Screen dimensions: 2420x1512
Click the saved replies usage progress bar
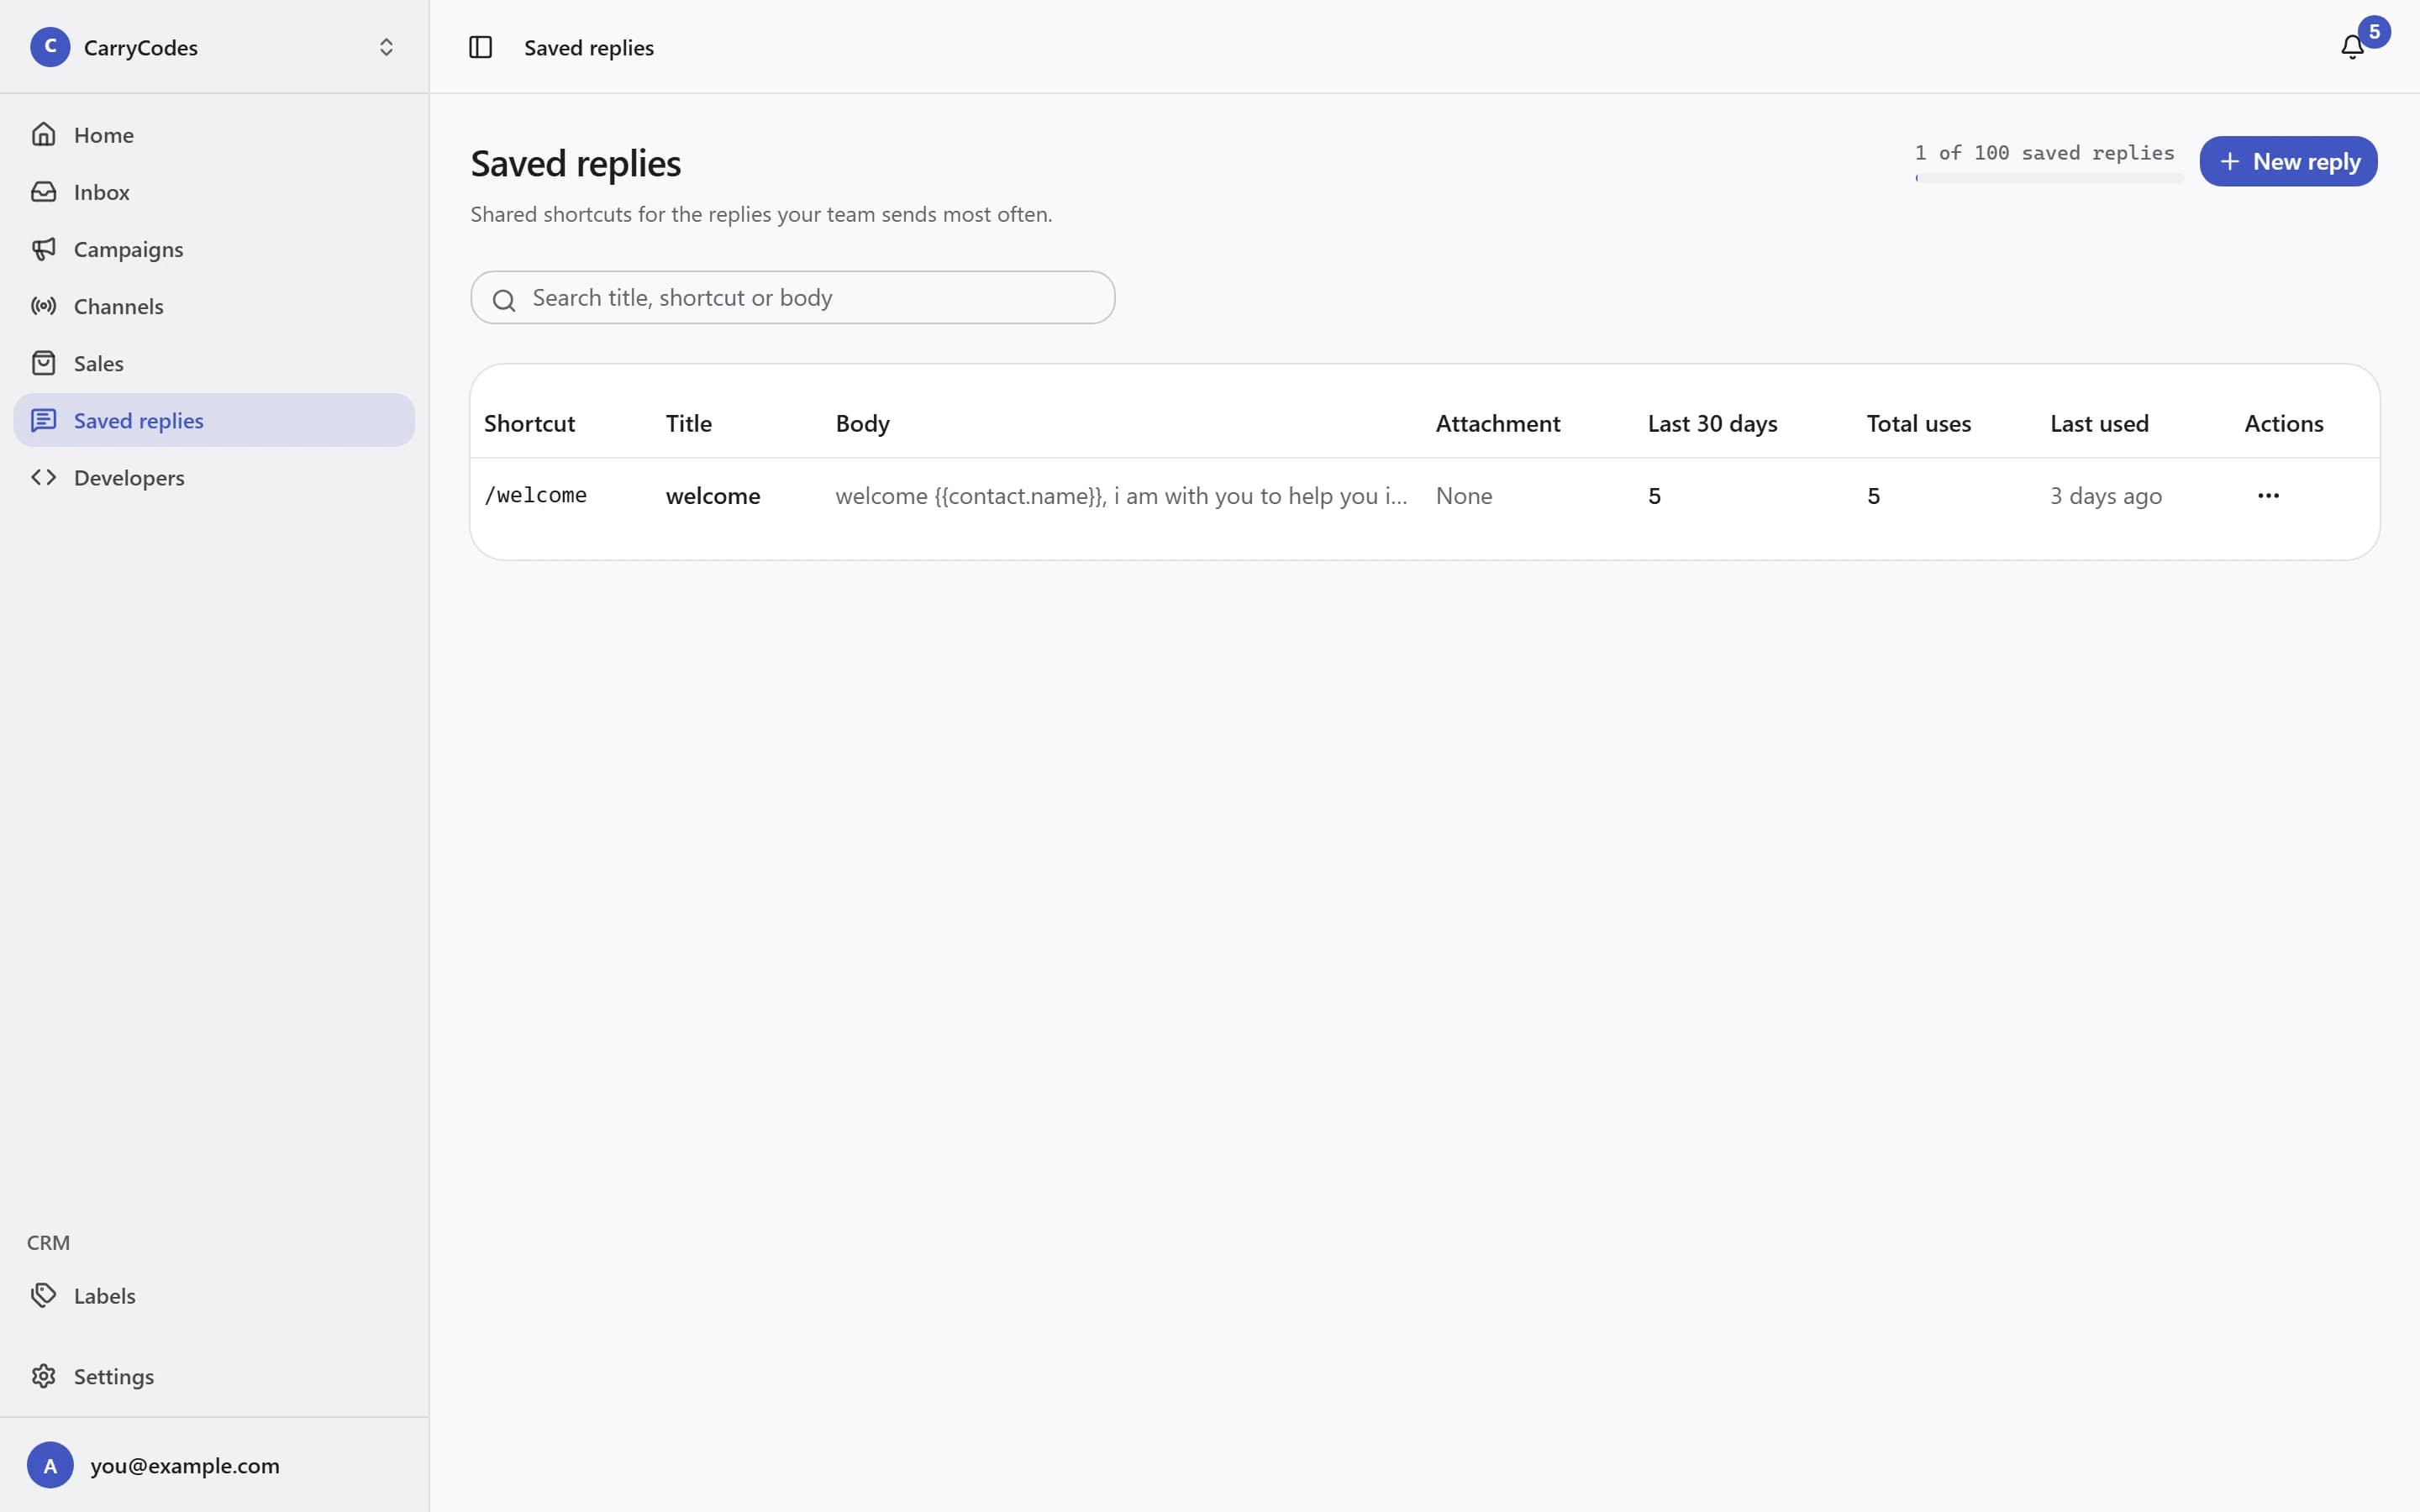click(x=2049, y=178)
